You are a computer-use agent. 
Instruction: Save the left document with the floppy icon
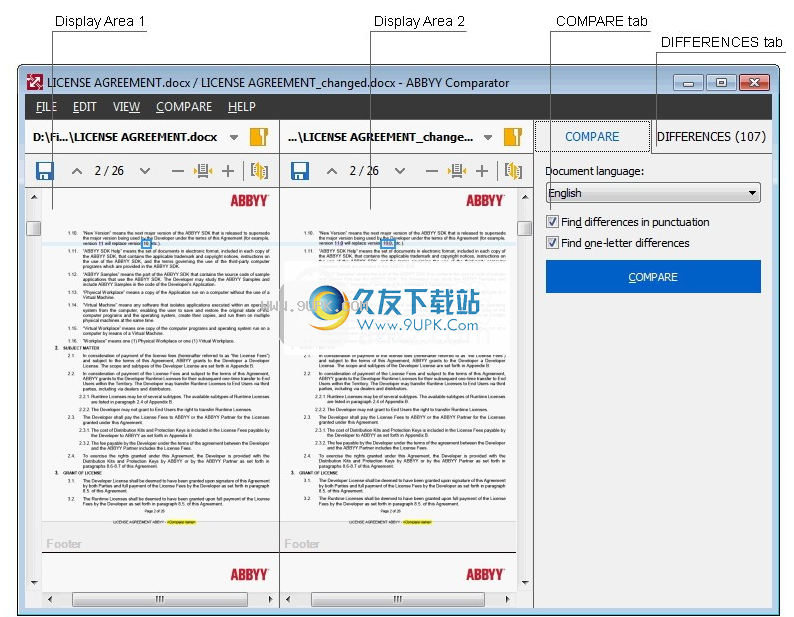(45, 171)
